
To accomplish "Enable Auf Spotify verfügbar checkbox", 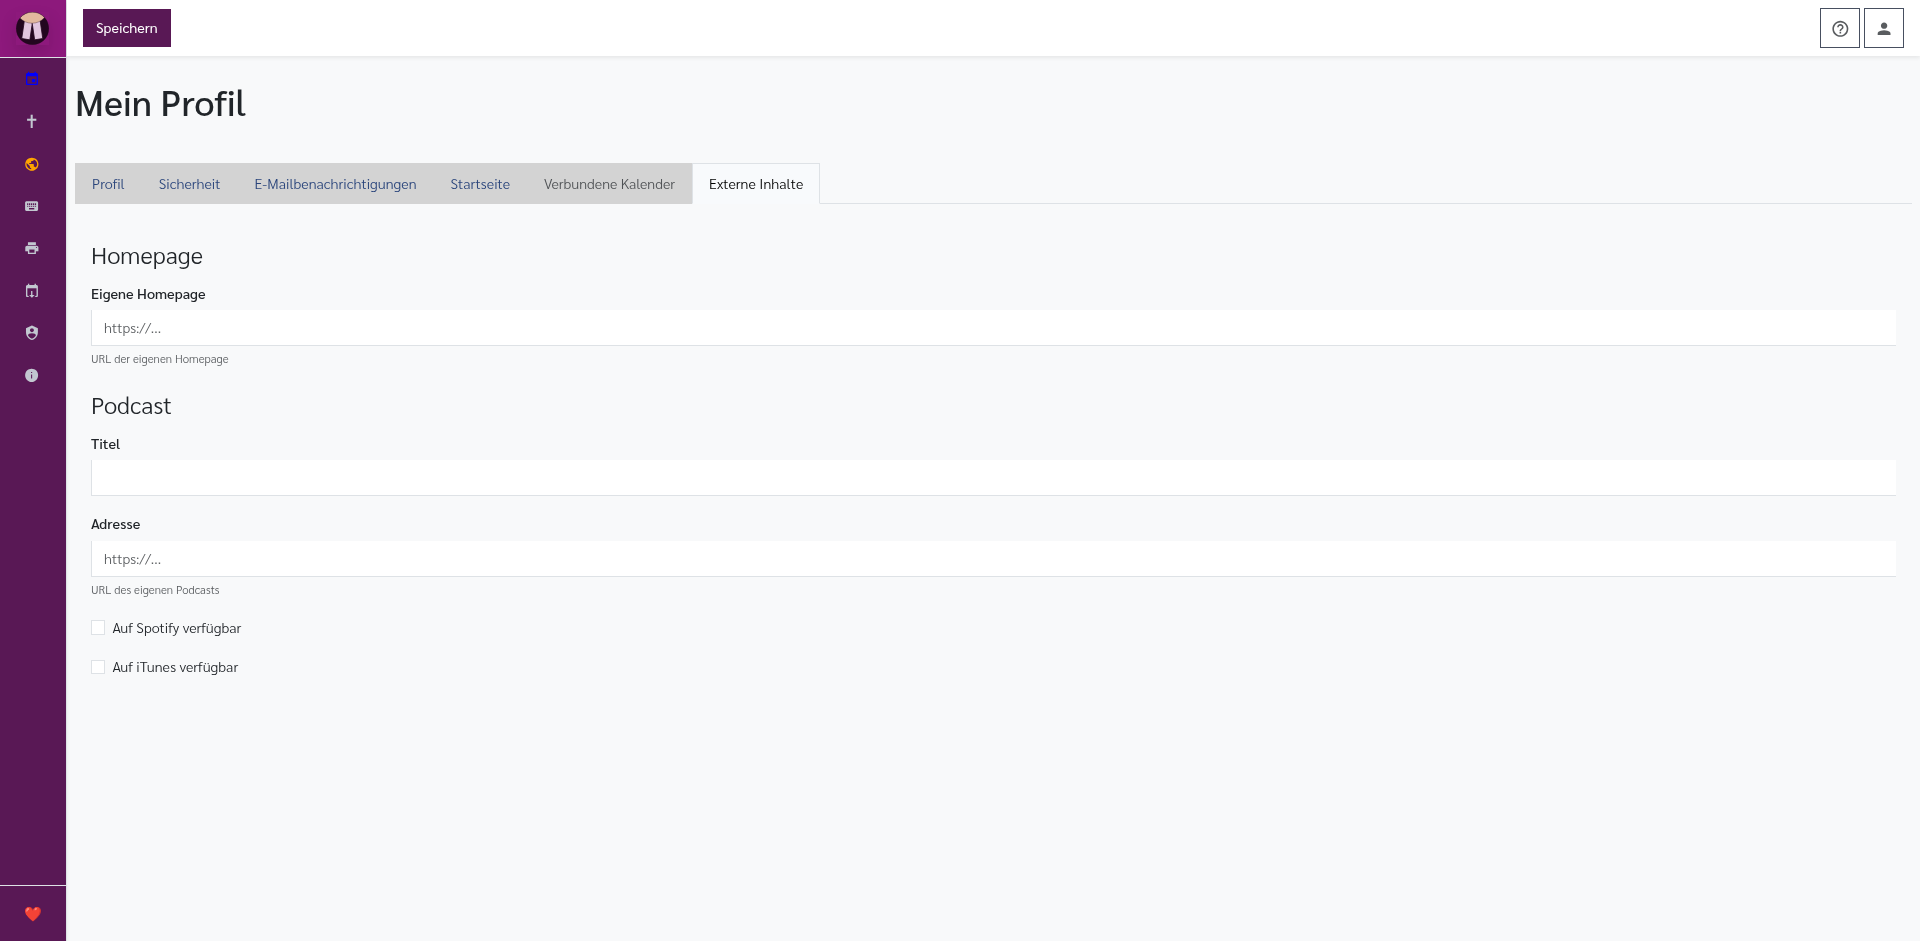I will [x=98, y=628].
